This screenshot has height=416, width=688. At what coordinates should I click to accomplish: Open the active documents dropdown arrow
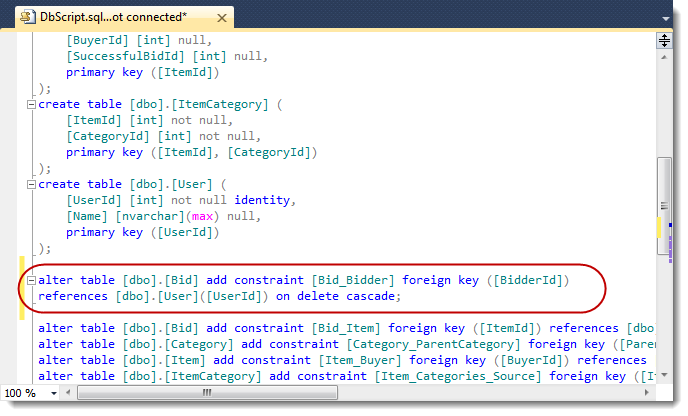coord(666,18)
